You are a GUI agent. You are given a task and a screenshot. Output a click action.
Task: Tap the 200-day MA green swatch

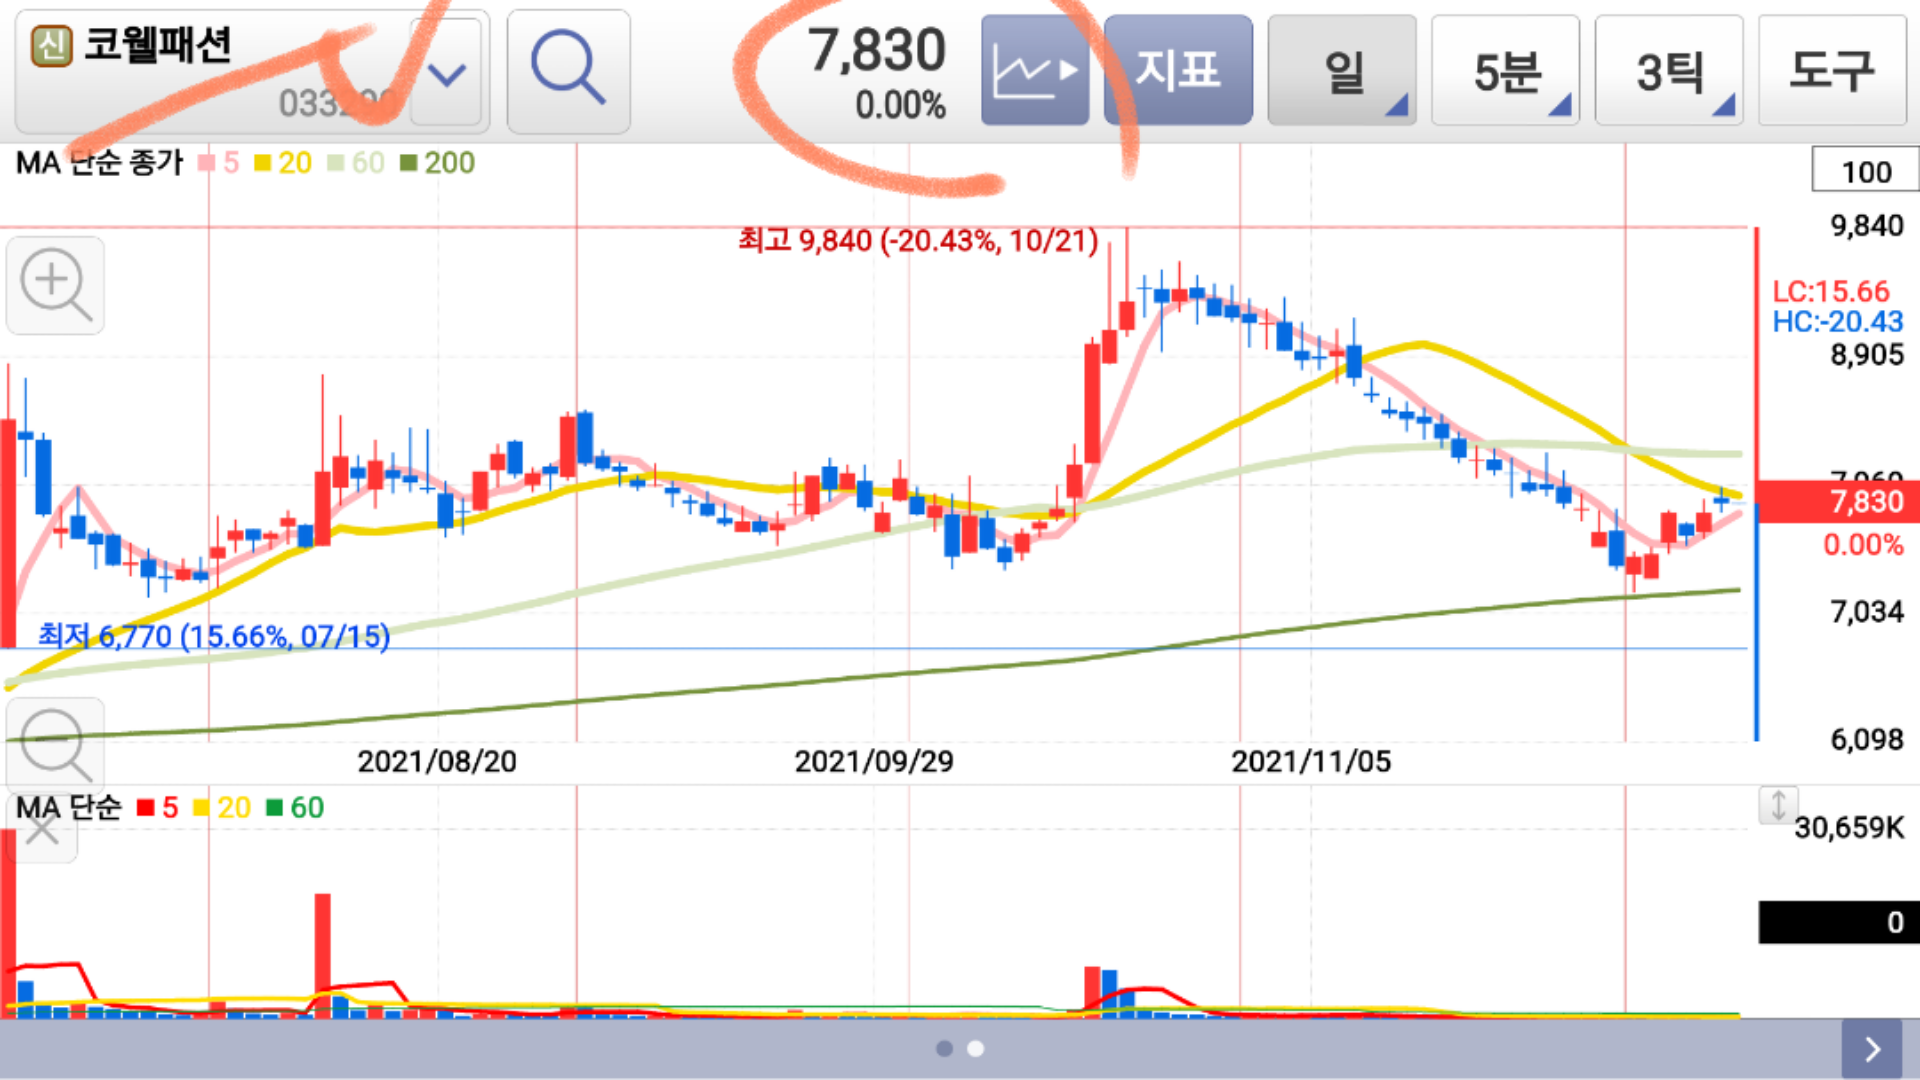408,163
